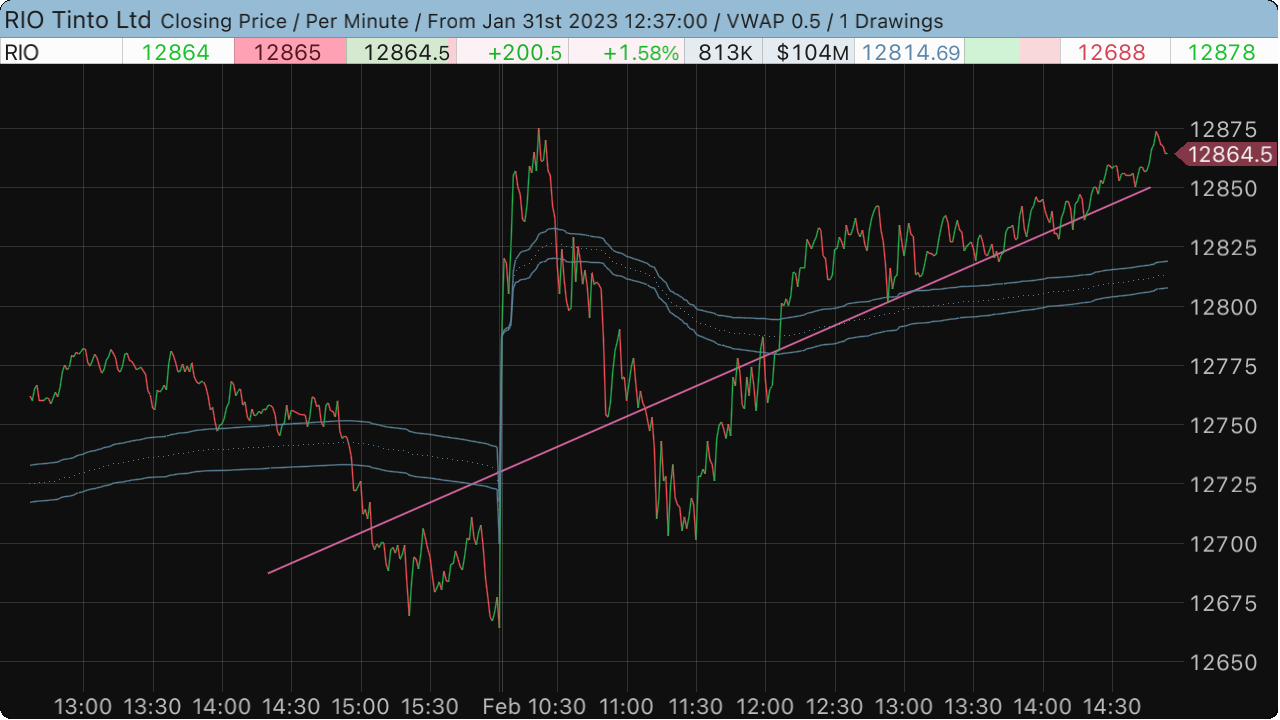Image resolution: width=1280 pixels, height=720 pixels.
Task: Click the VWAP value 12814.69
Action: pos(910,53)
